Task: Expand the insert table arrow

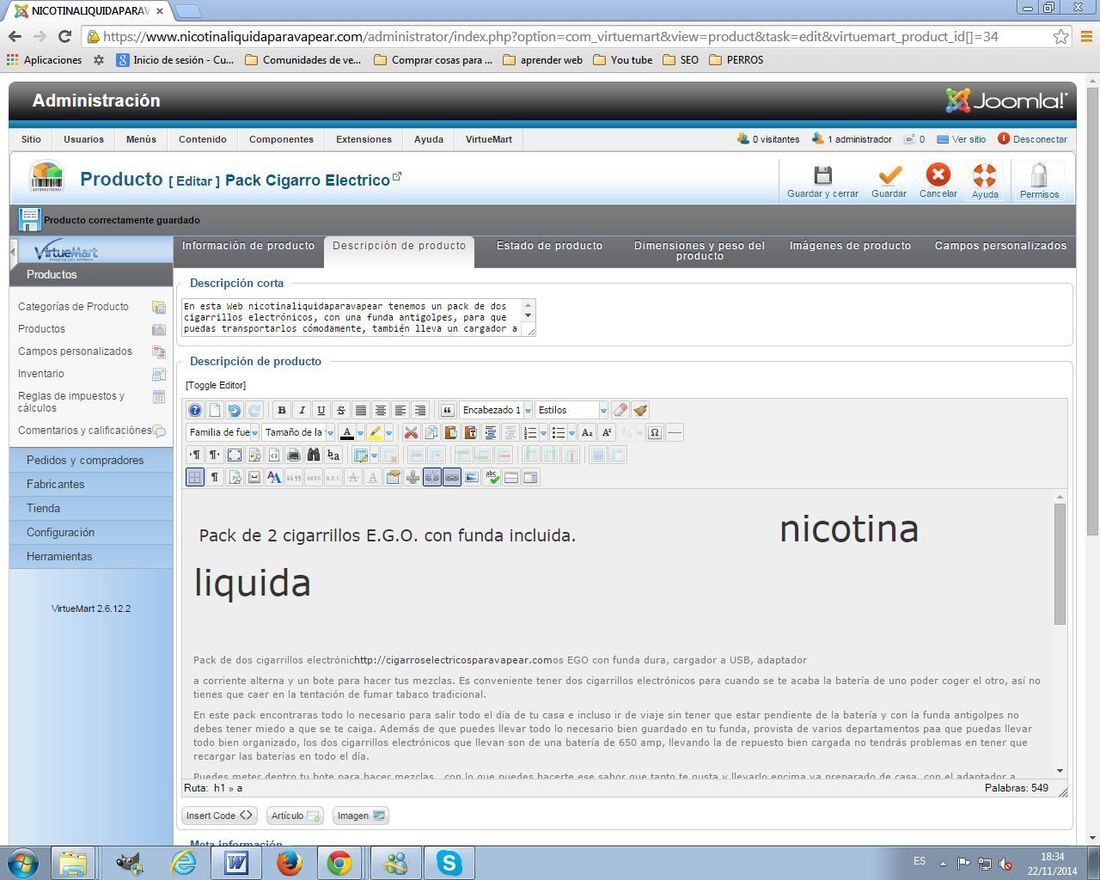Action: (374, 455)
